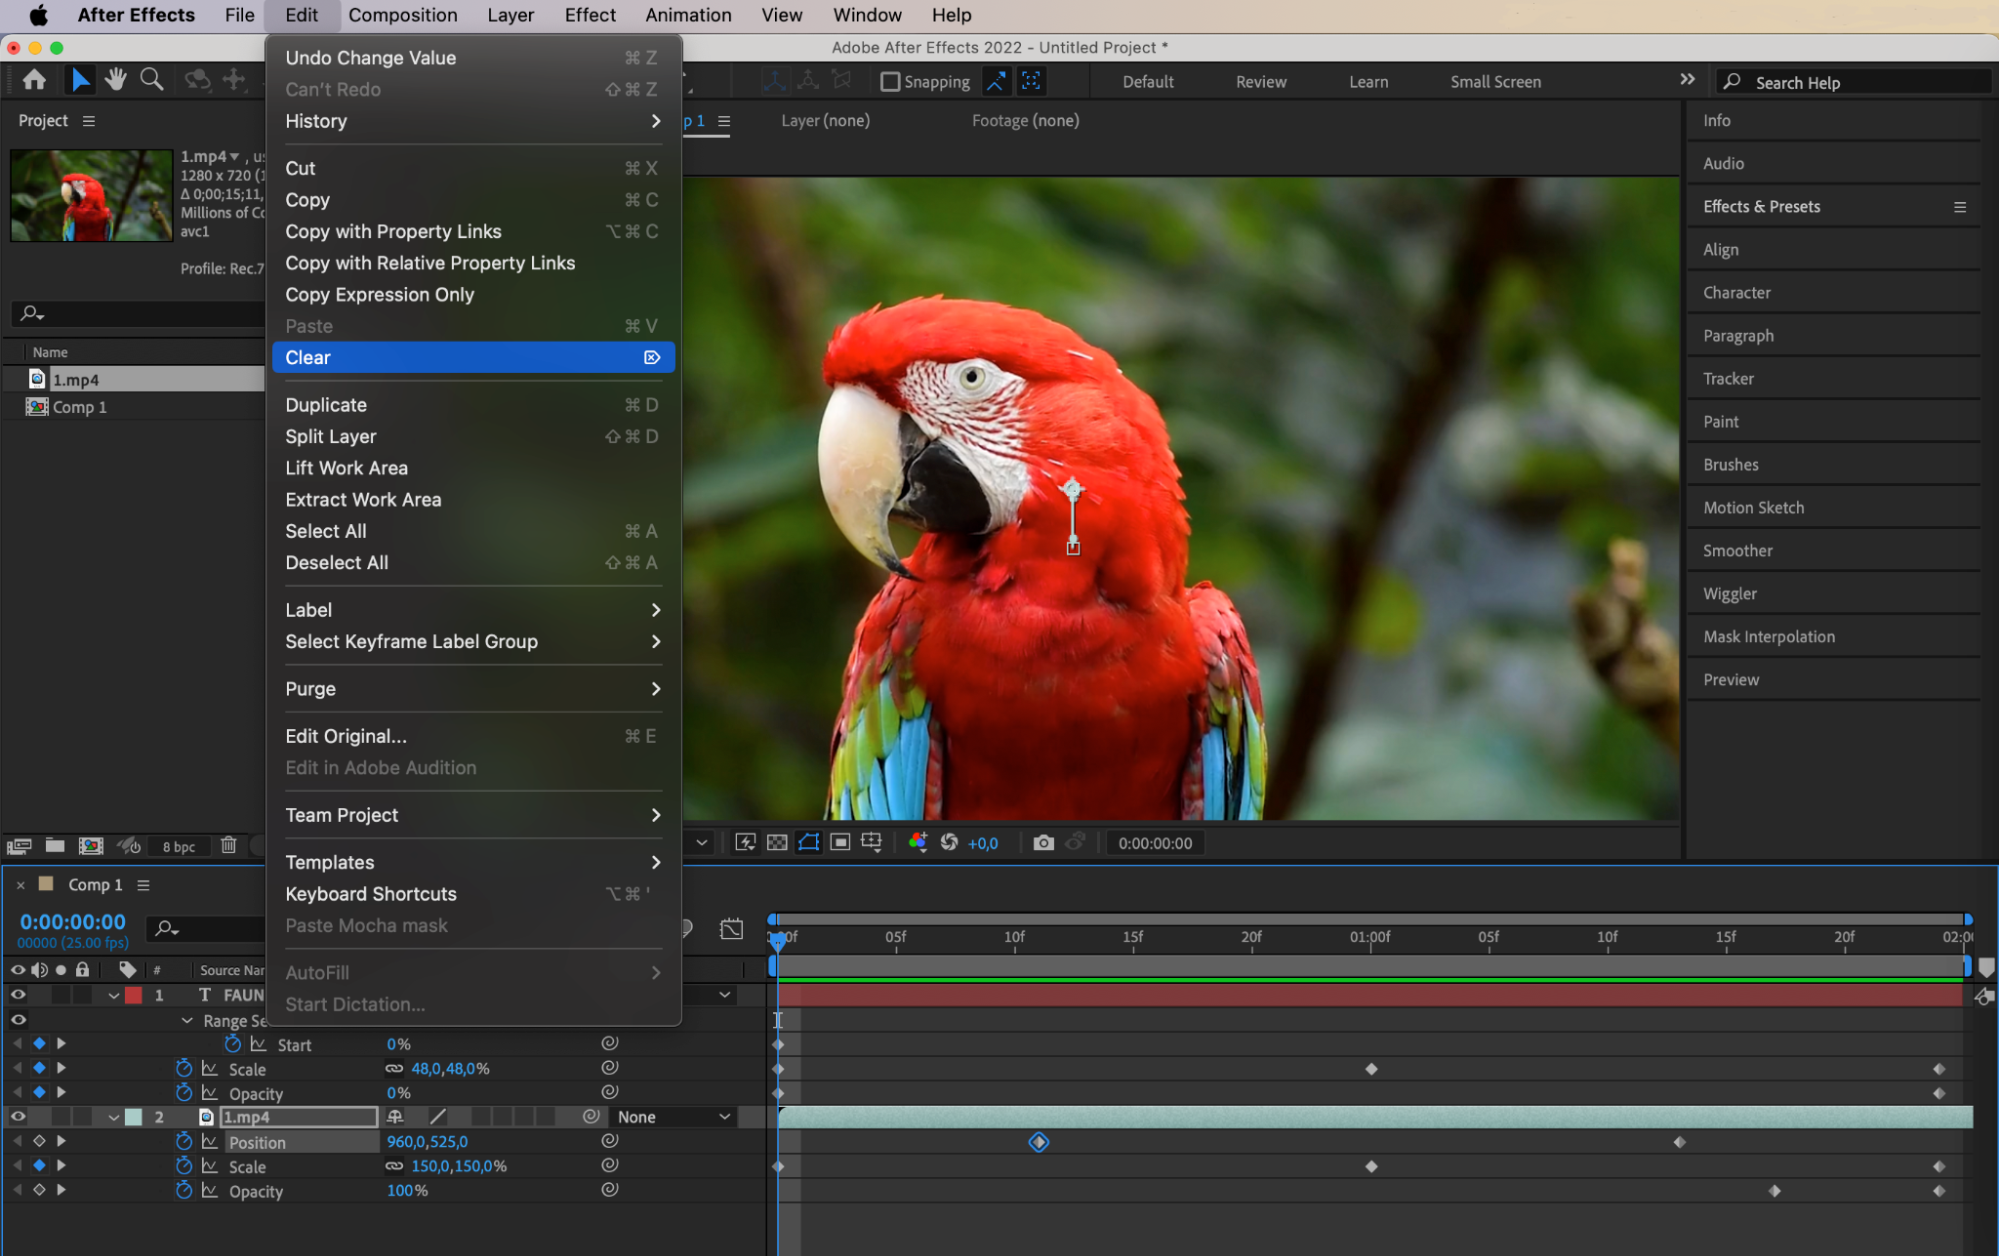The width and height of the screenshot is (1999, 1257).
Task: Select the Zoom magnifier tool
Action: click(151, 80)
